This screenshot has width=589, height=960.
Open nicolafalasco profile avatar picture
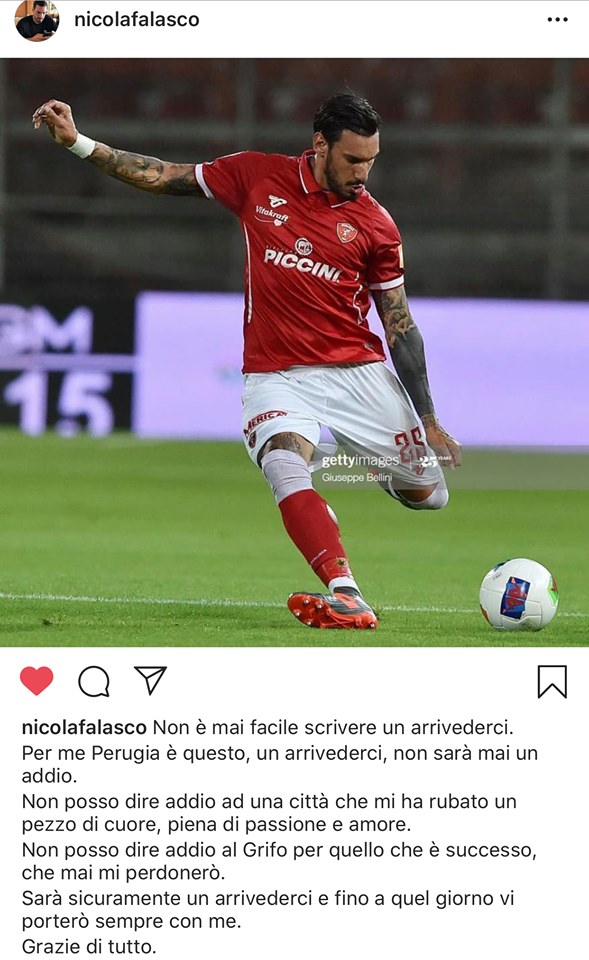(x=37, y=20)
